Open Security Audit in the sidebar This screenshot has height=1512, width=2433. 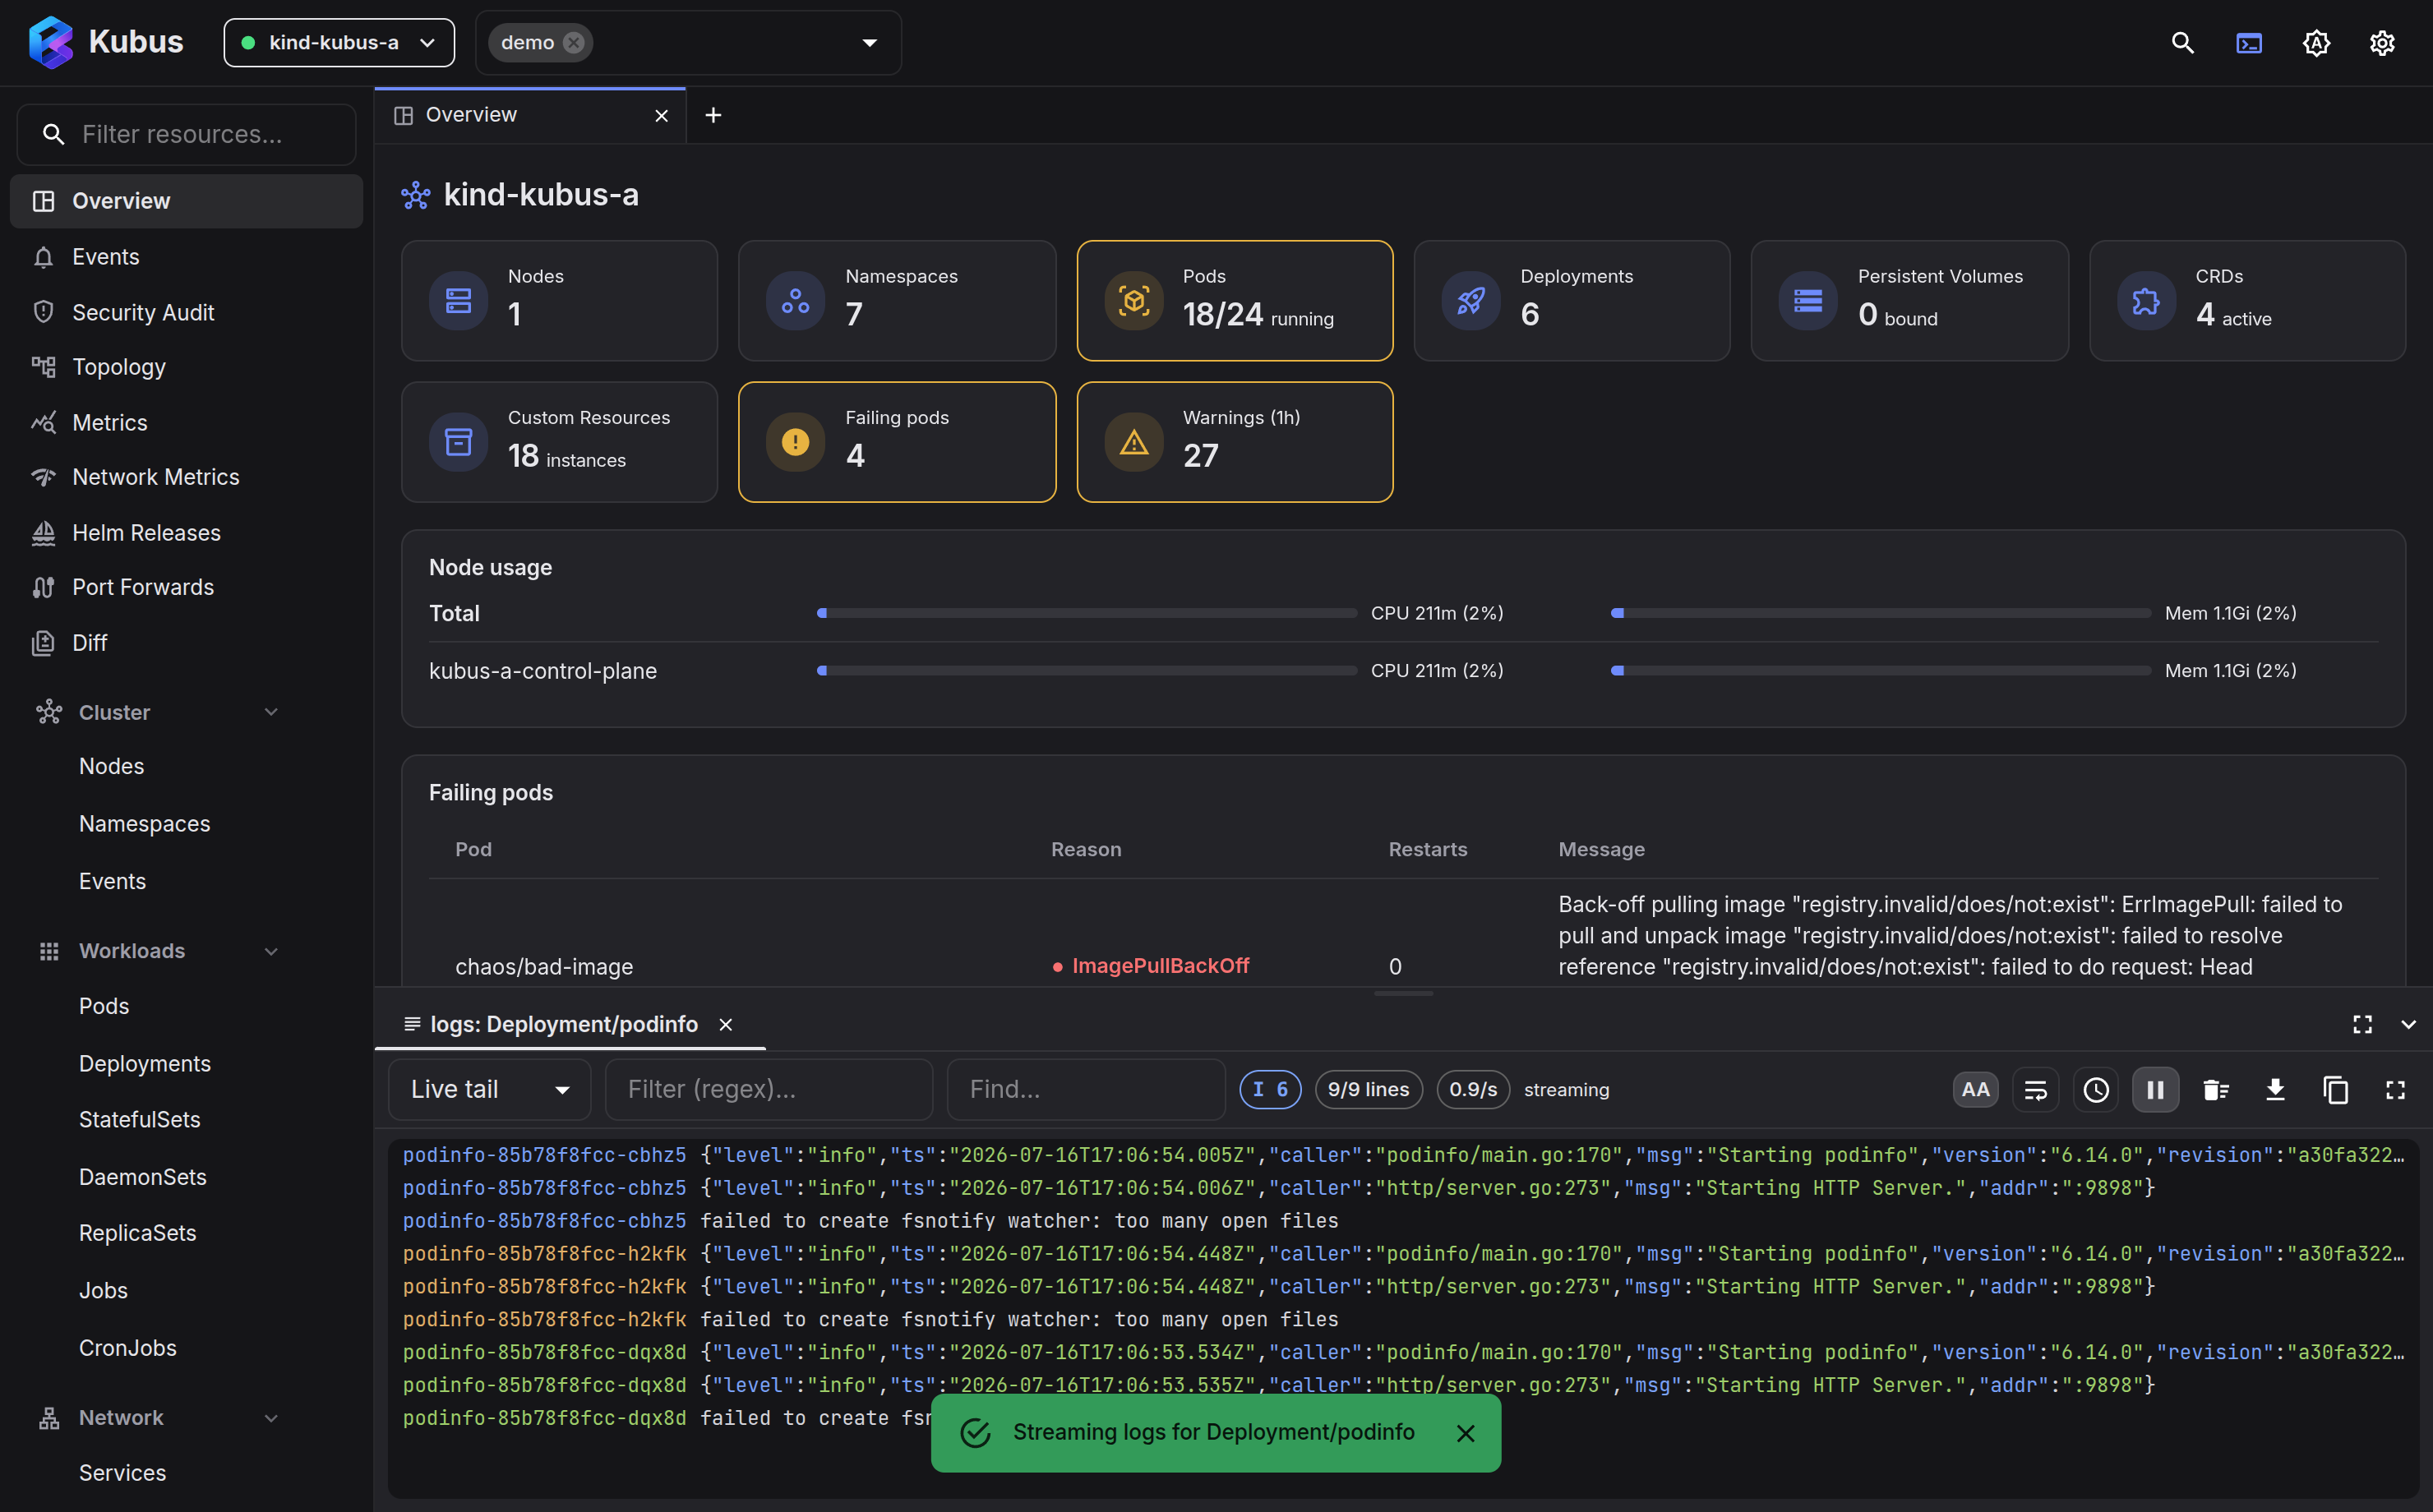click(187, 312)
